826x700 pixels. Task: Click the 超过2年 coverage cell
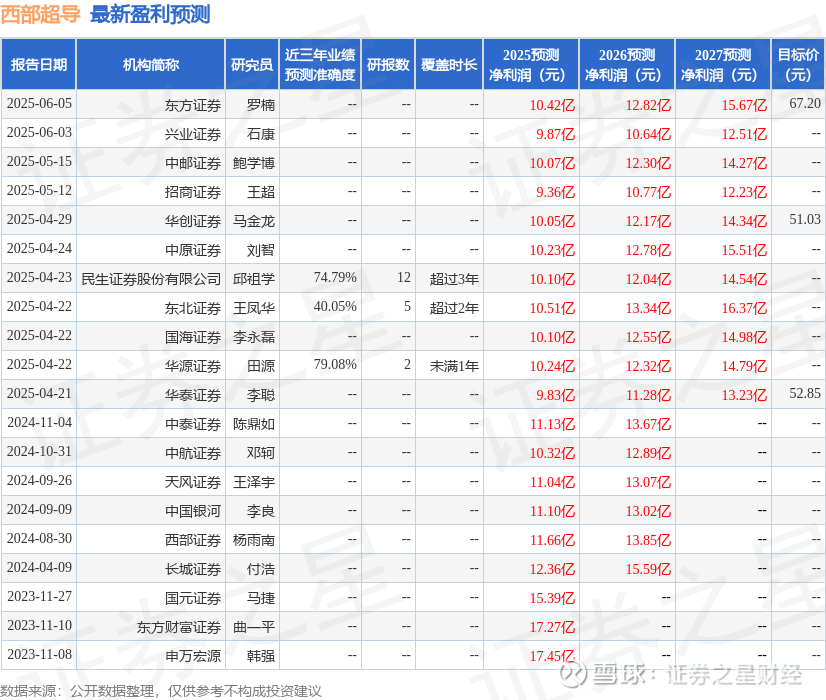pos(454,308)
